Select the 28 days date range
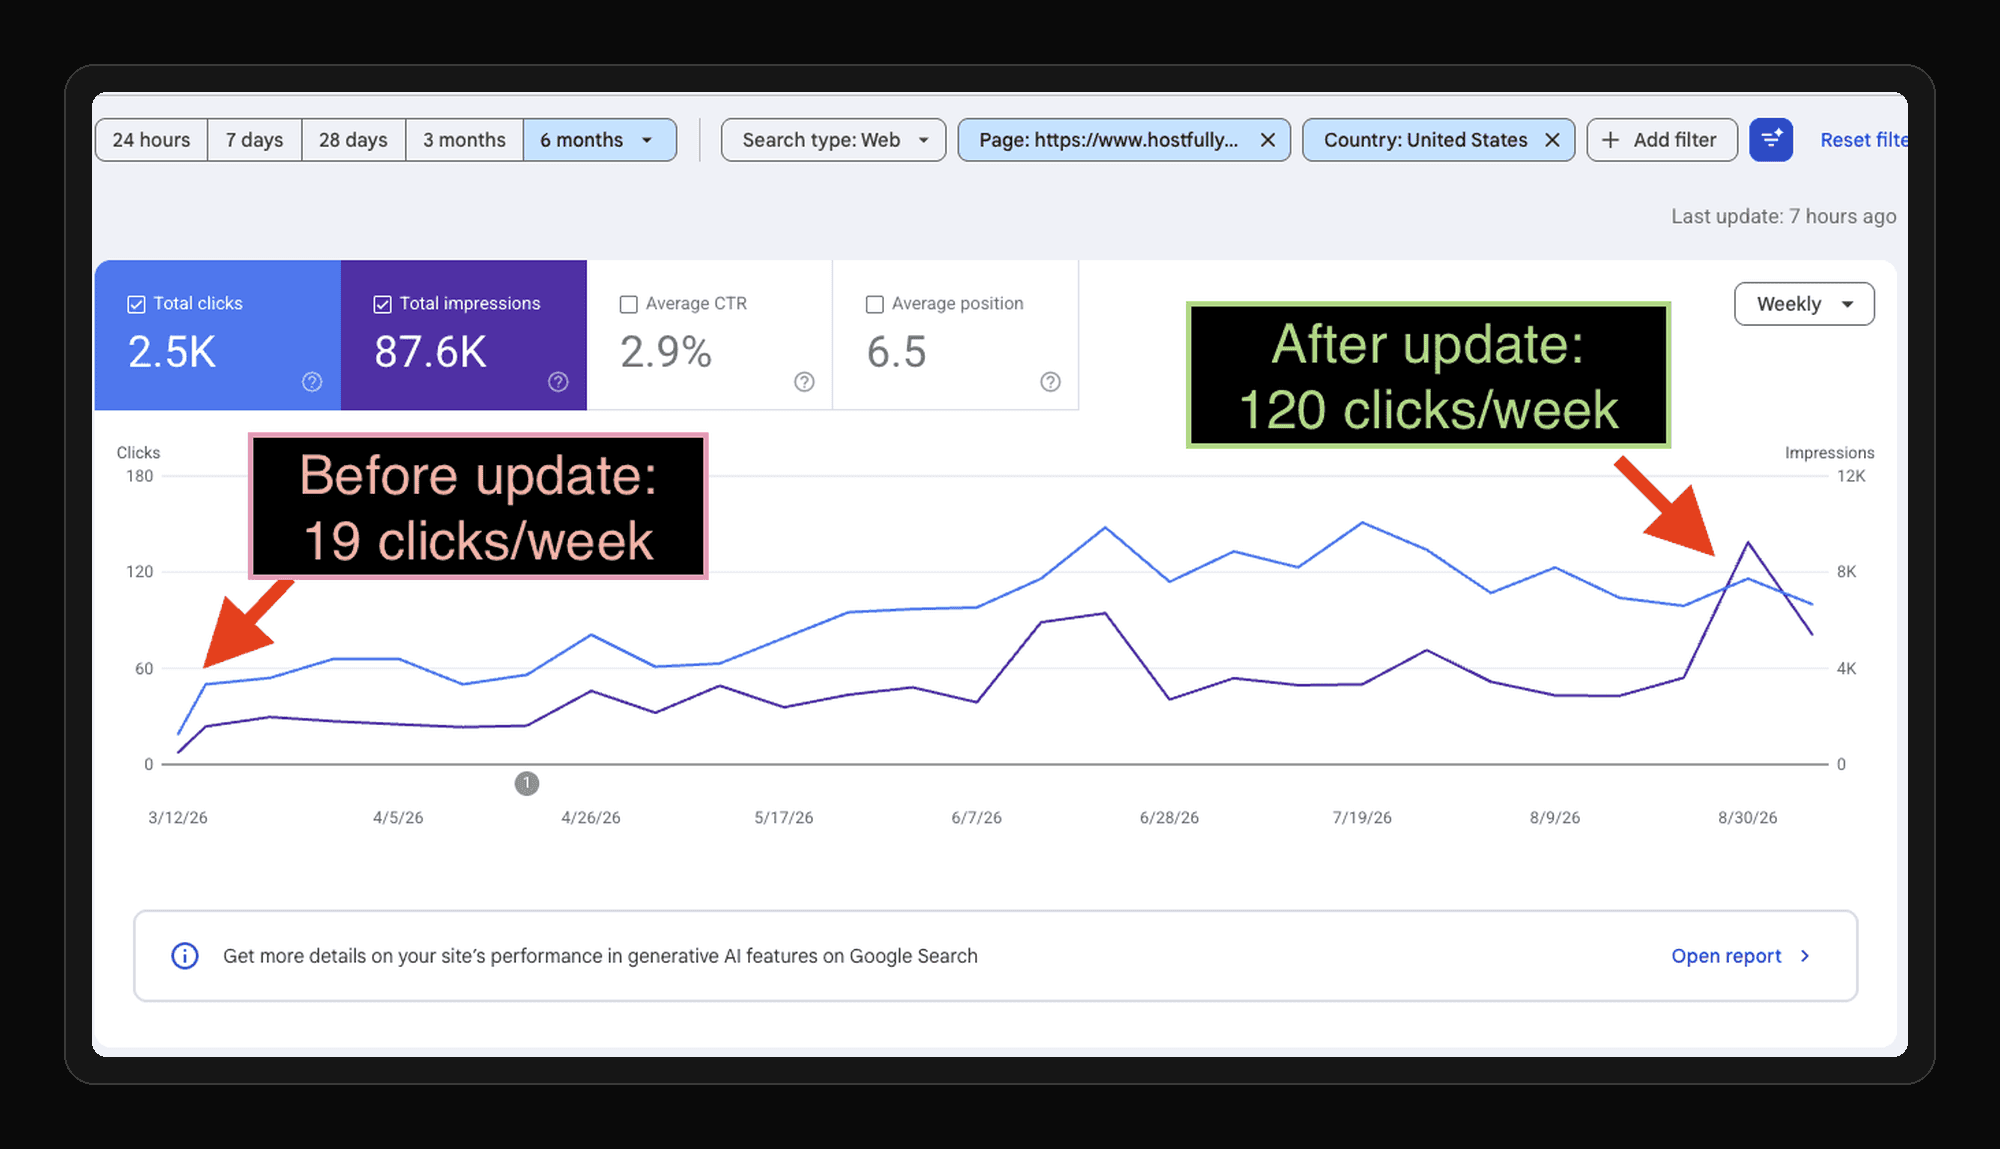 point(353,140)
